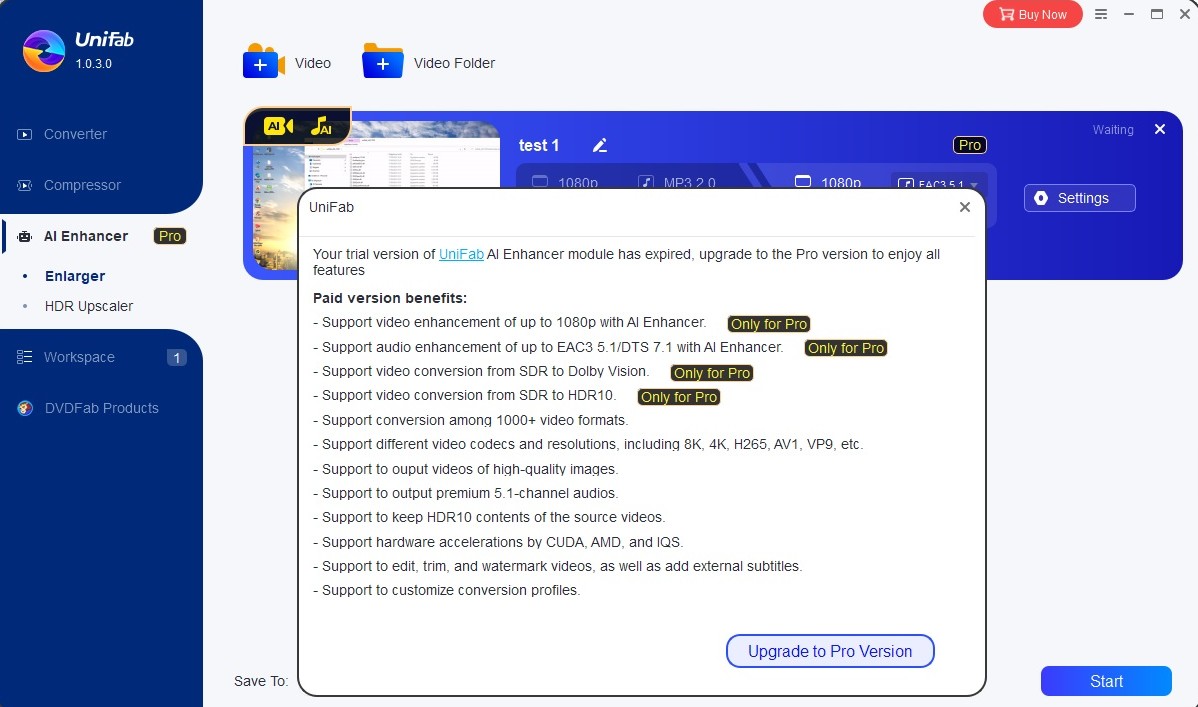This screenshot has width=1198, height=707.
Task: Click the "Support to customize conversion profiles." line
Action: click(447, 591)
